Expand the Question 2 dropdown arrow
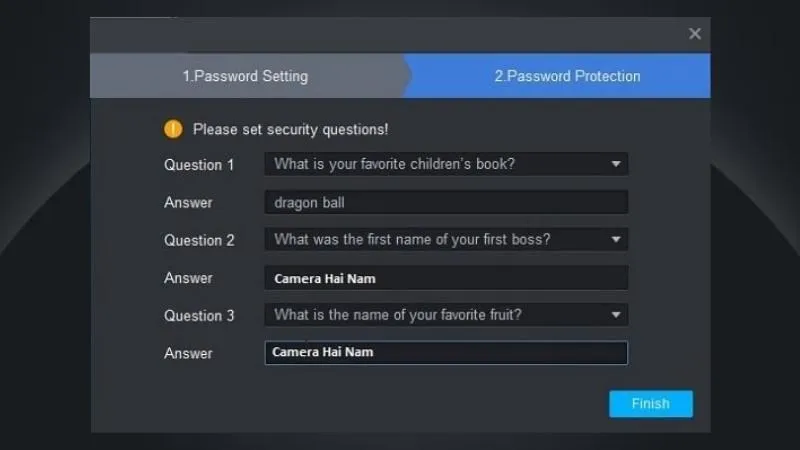800x450 pixels. [616, 240]
